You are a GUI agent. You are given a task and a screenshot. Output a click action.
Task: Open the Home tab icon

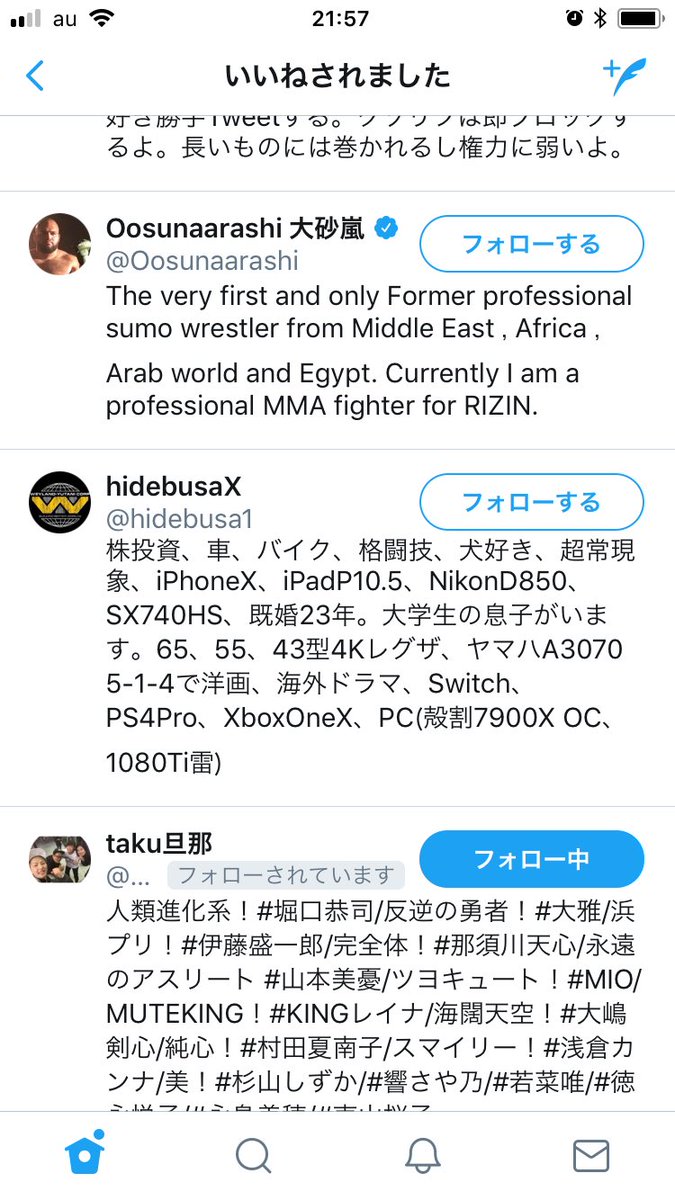[85, 1155]
